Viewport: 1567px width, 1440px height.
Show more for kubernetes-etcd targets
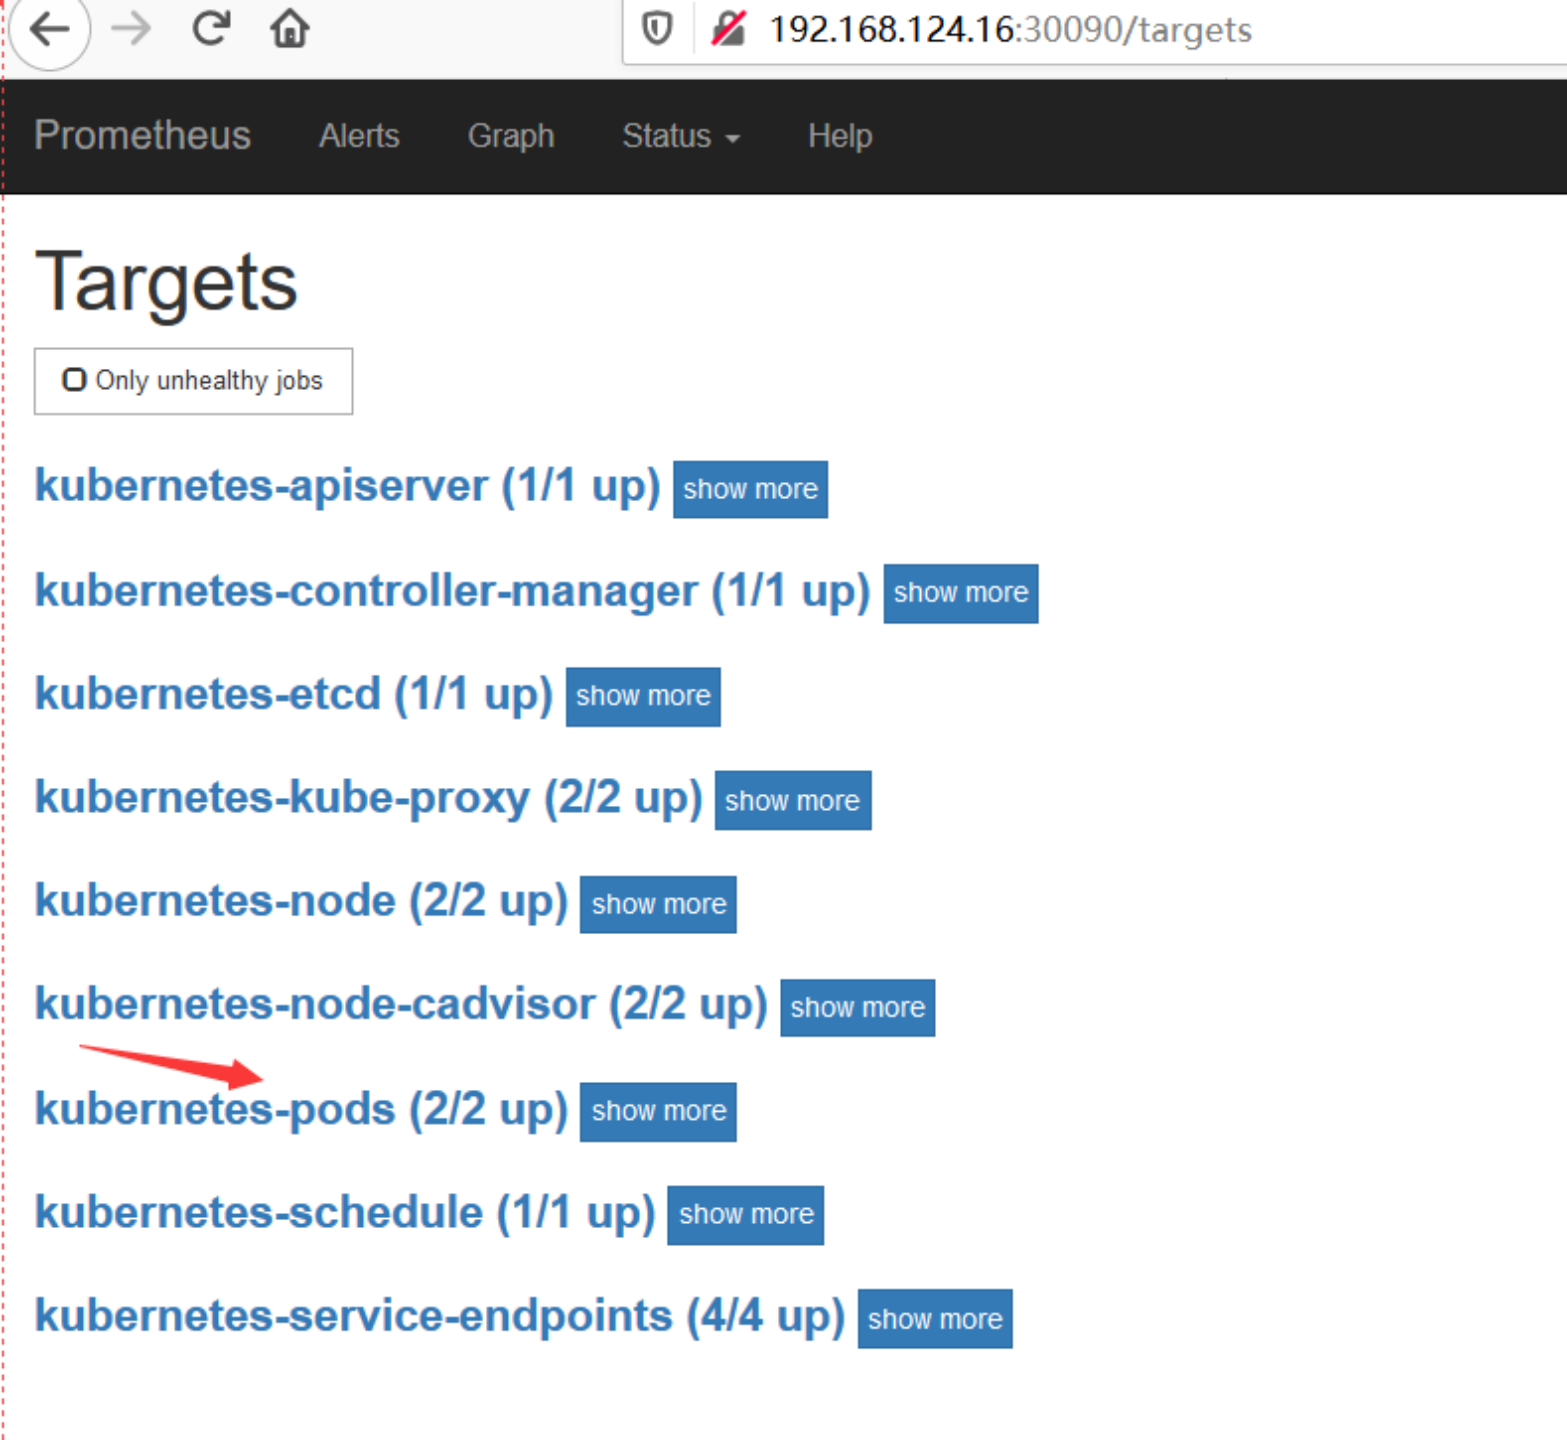(643, 696)
